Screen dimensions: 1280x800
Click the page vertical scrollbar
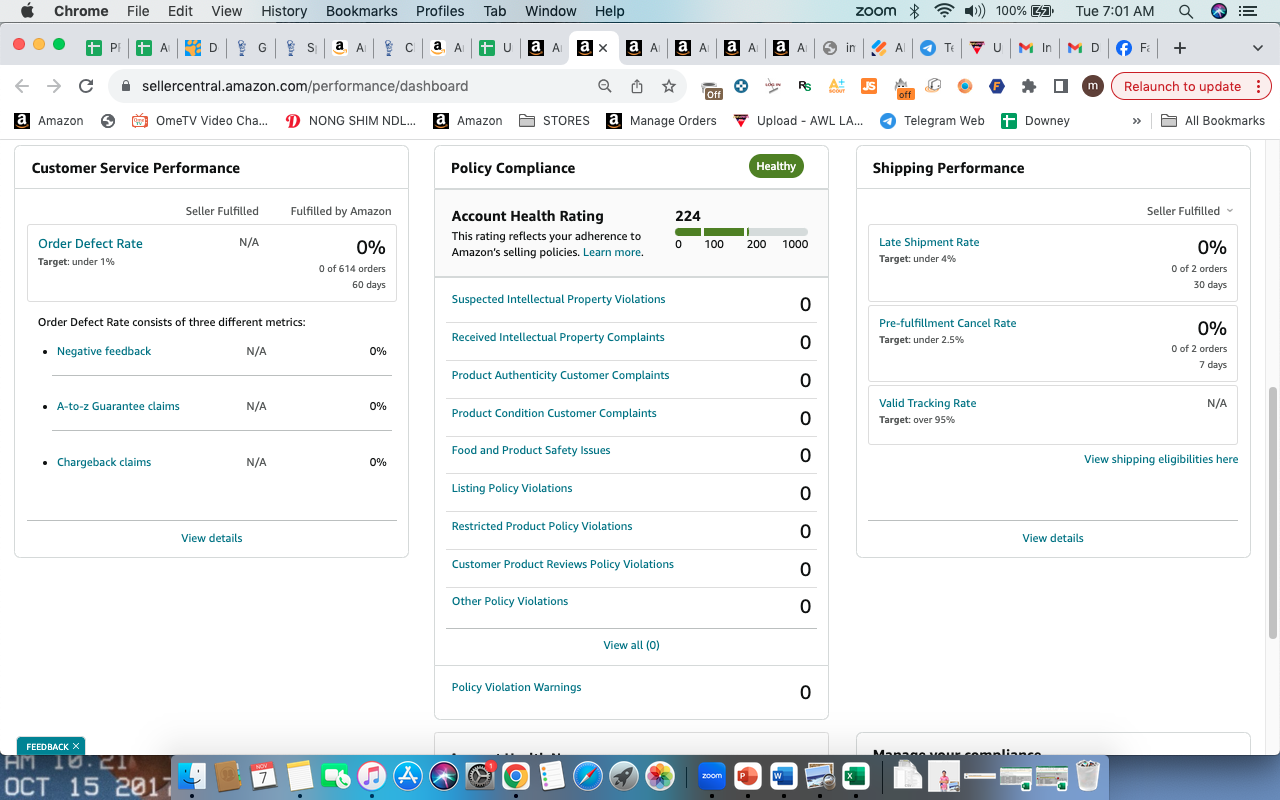pyautogui.click(x=1273, y=512)
